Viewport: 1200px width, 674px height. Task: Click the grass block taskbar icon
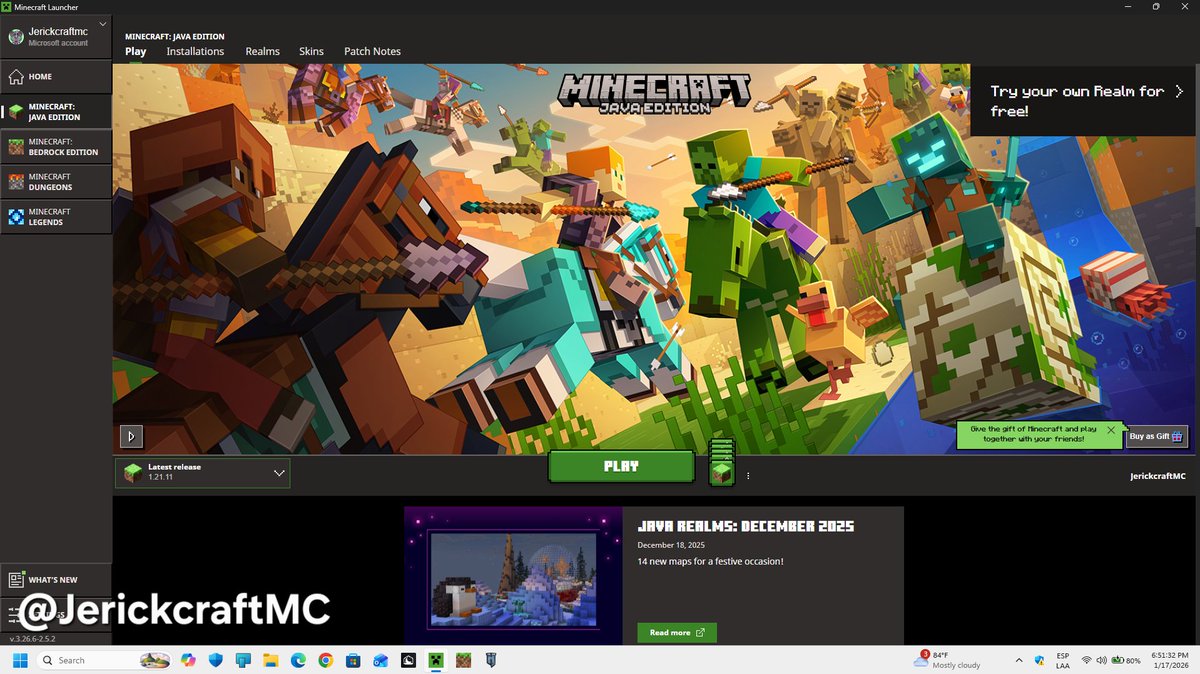(463, 660)
